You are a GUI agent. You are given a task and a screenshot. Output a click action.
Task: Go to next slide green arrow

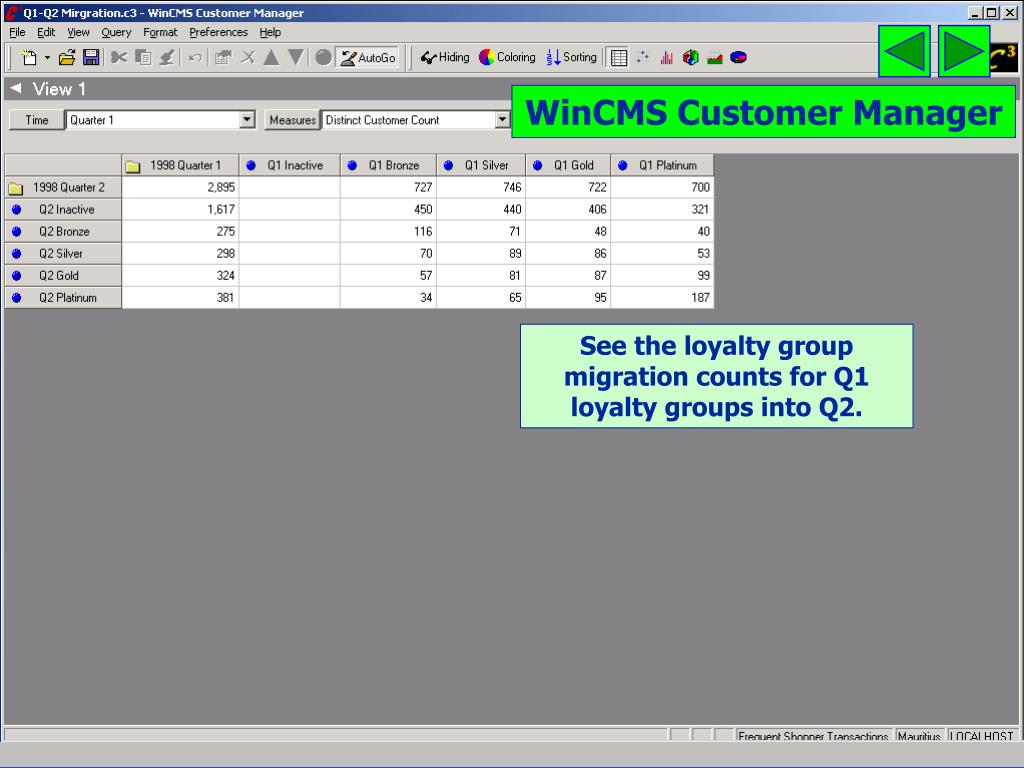[x=964, y=51]
